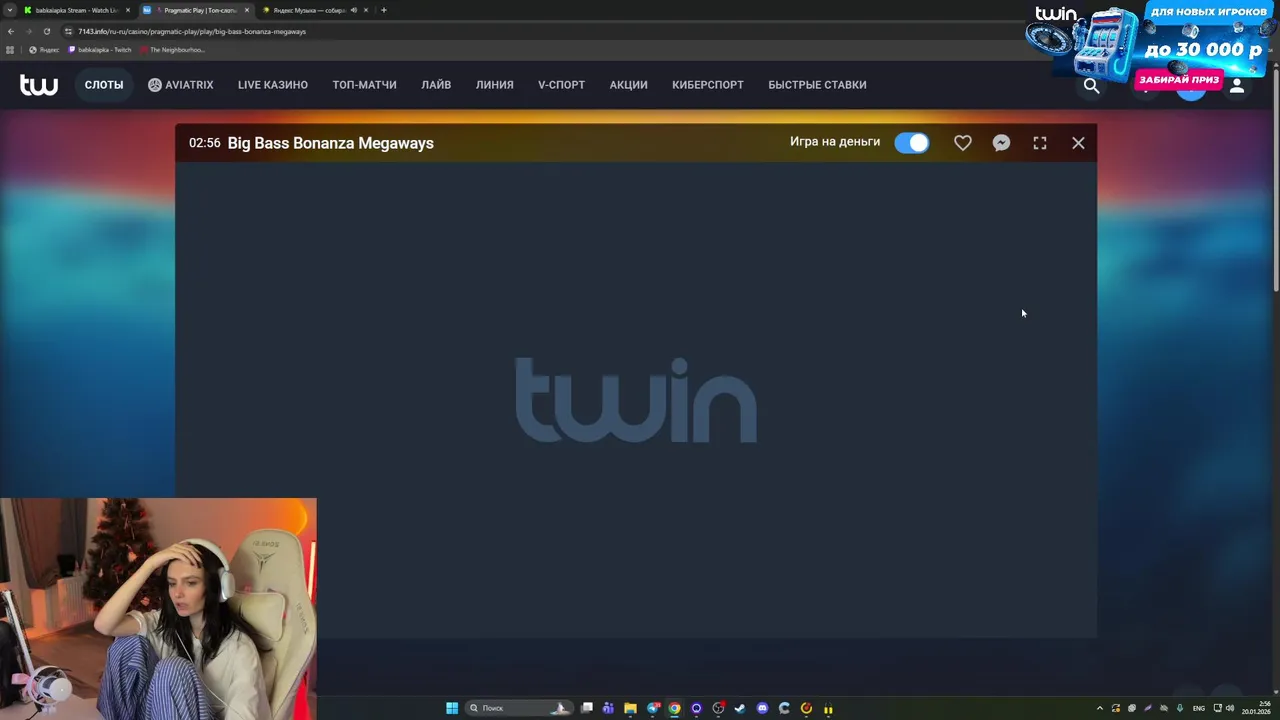Open the СЛОТЫ section

click(104, 85)
